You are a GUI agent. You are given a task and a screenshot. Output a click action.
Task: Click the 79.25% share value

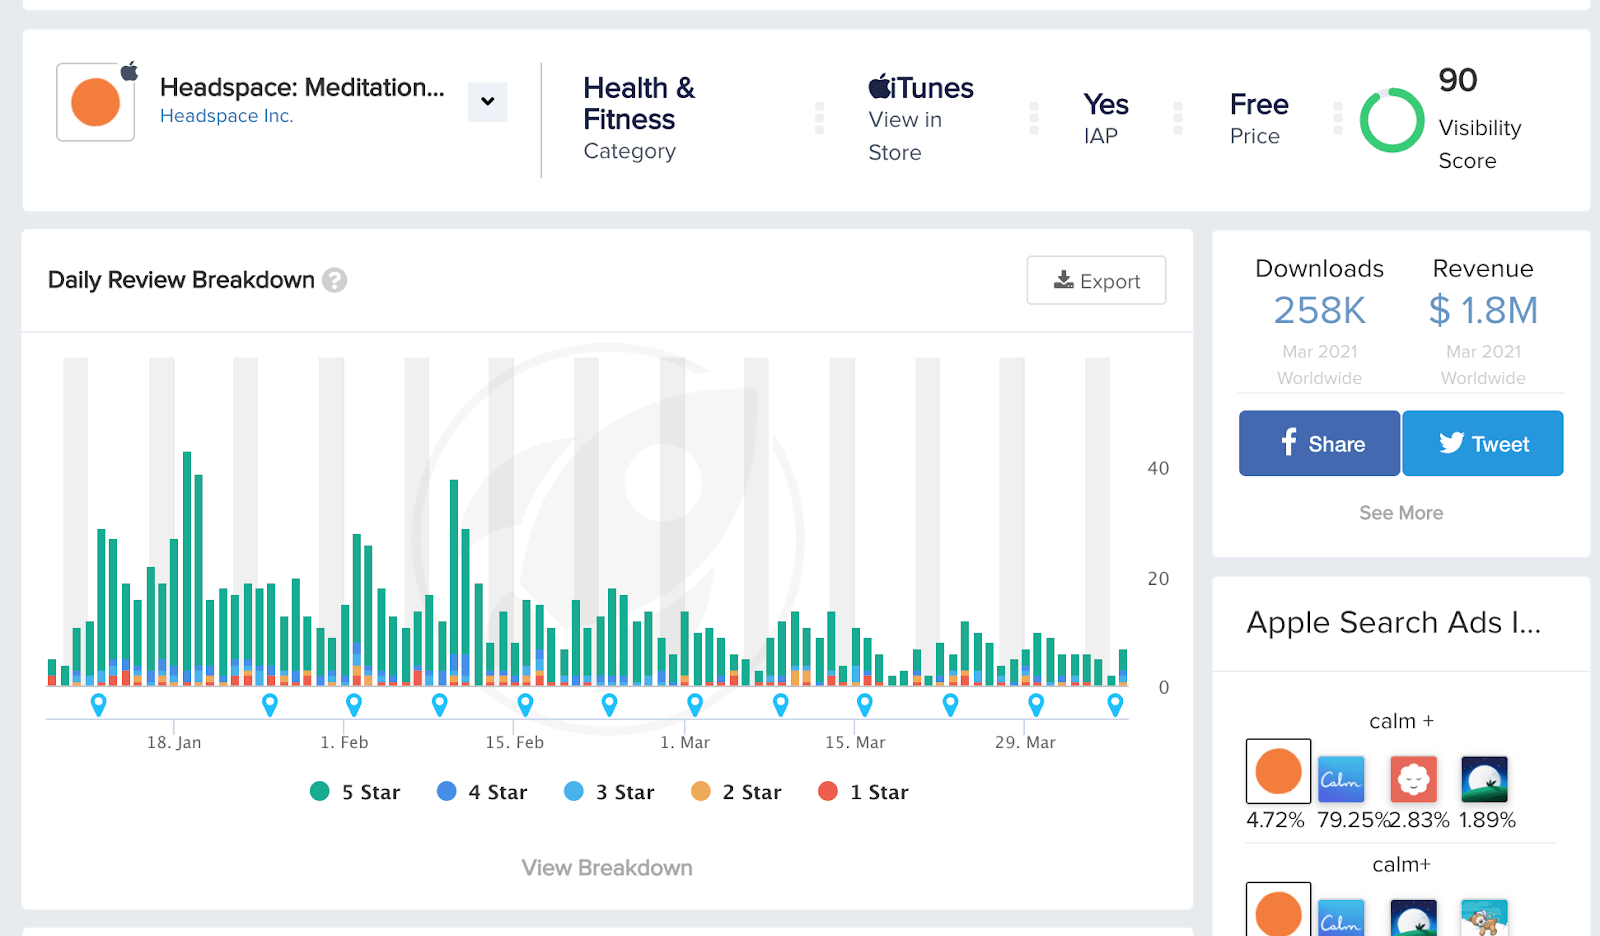[x=1353, y=820]
